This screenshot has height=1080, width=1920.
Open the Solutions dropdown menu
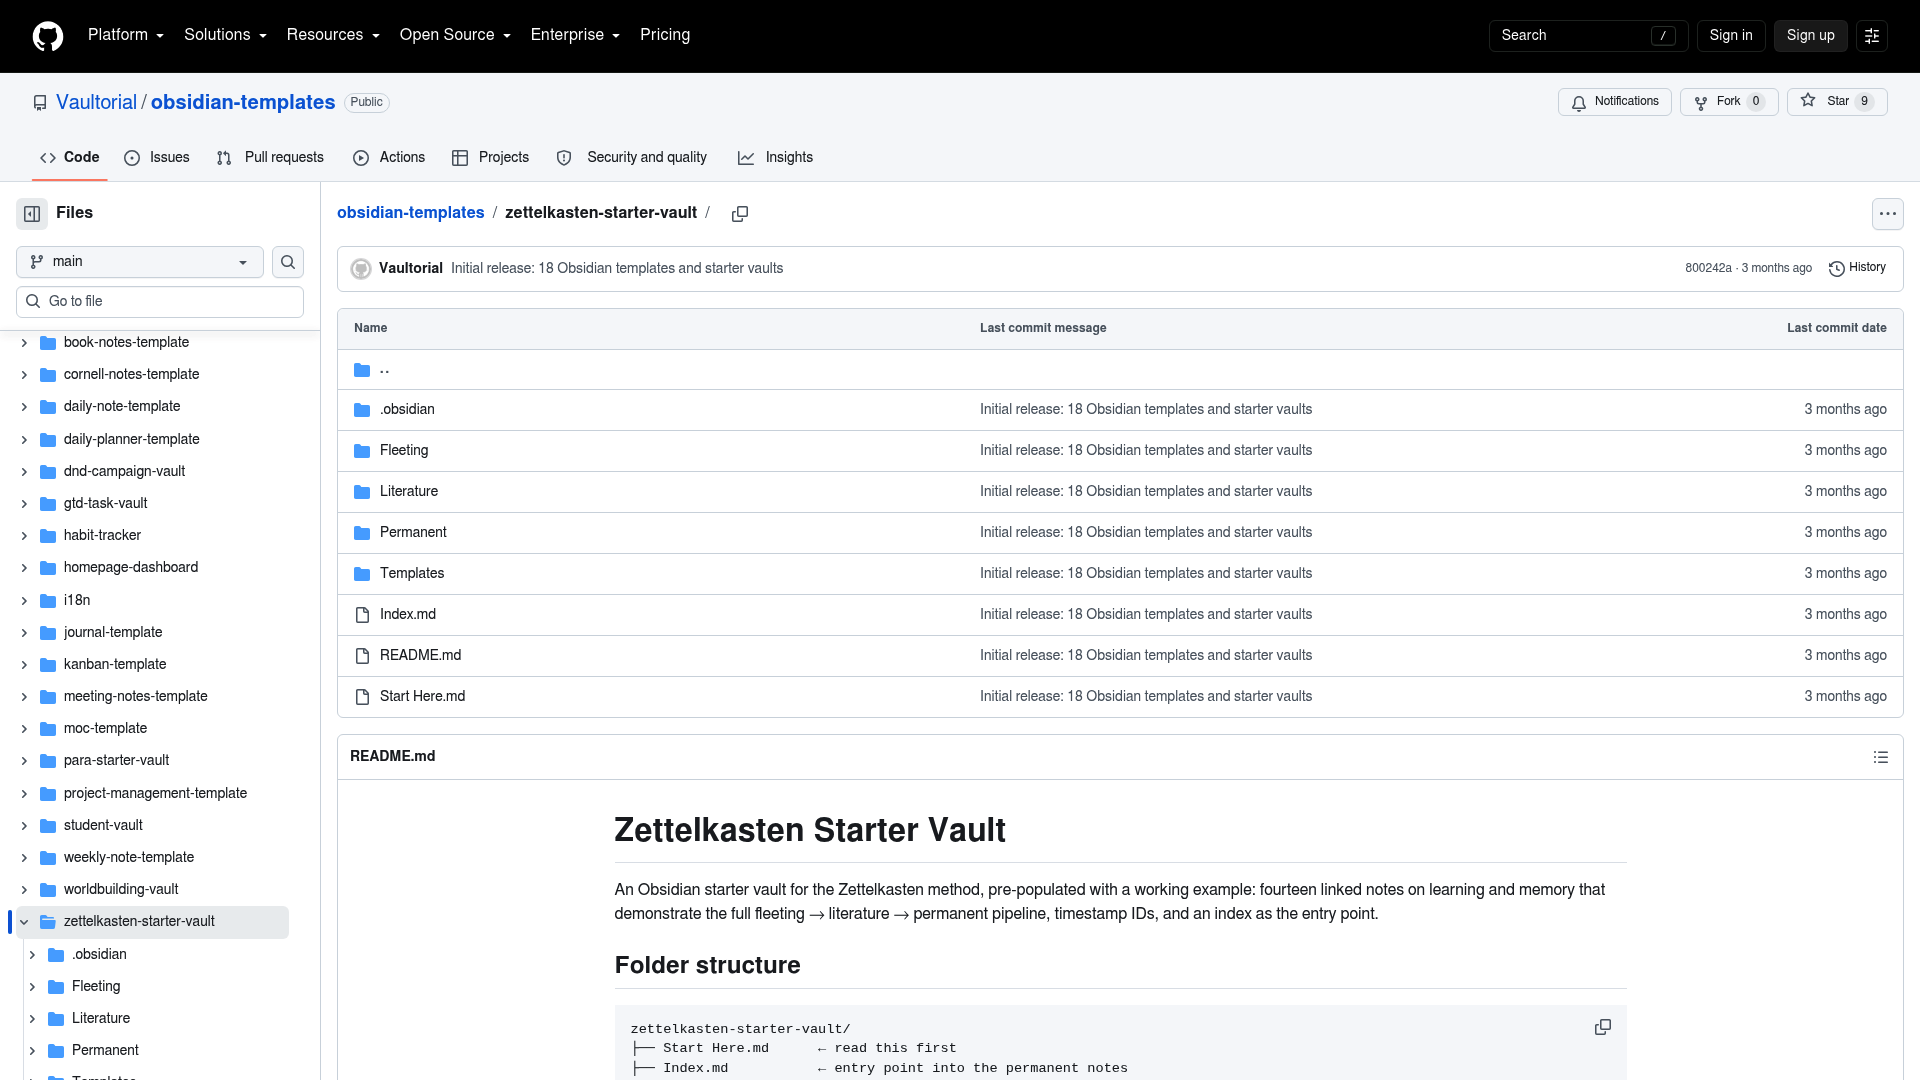[x=225, y=35]
